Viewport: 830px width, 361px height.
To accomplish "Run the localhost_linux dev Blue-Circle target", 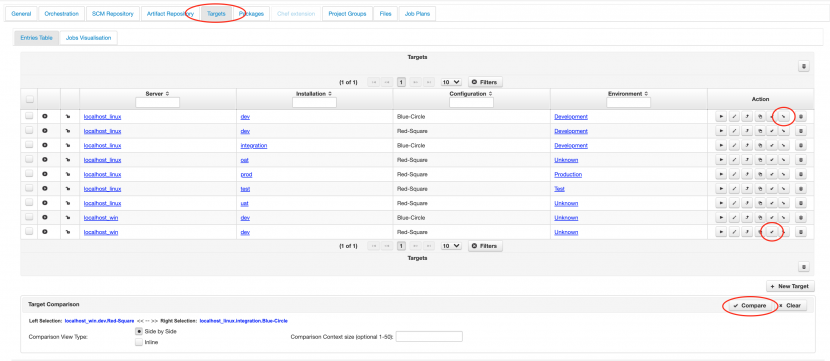I will tap(721, 116).
